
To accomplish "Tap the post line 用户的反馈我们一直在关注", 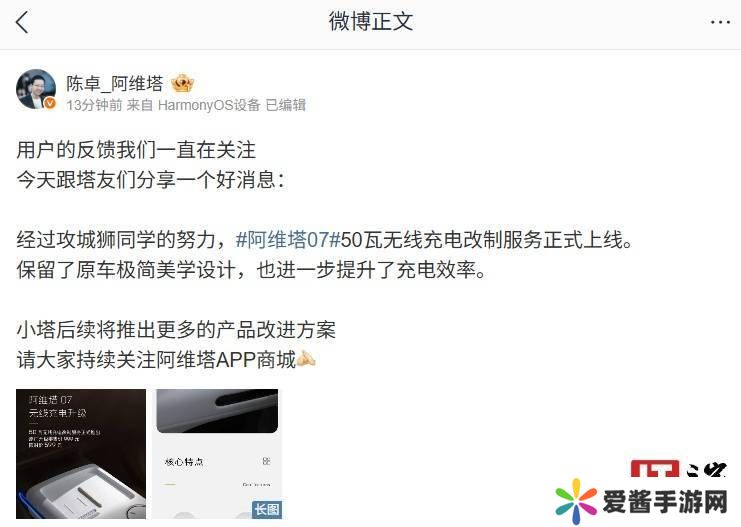I will coord(136,150).
